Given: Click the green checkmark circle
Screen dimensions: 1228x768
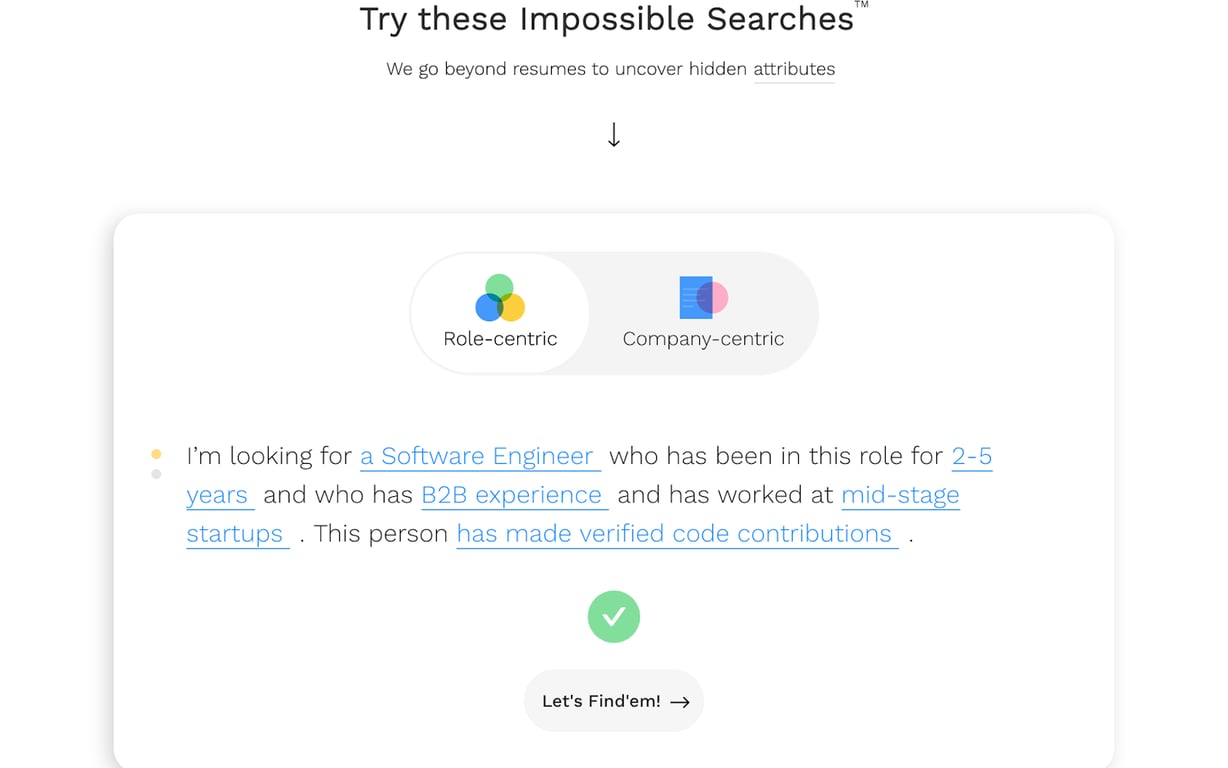Looking at the screenshot, I should point(614,616).
